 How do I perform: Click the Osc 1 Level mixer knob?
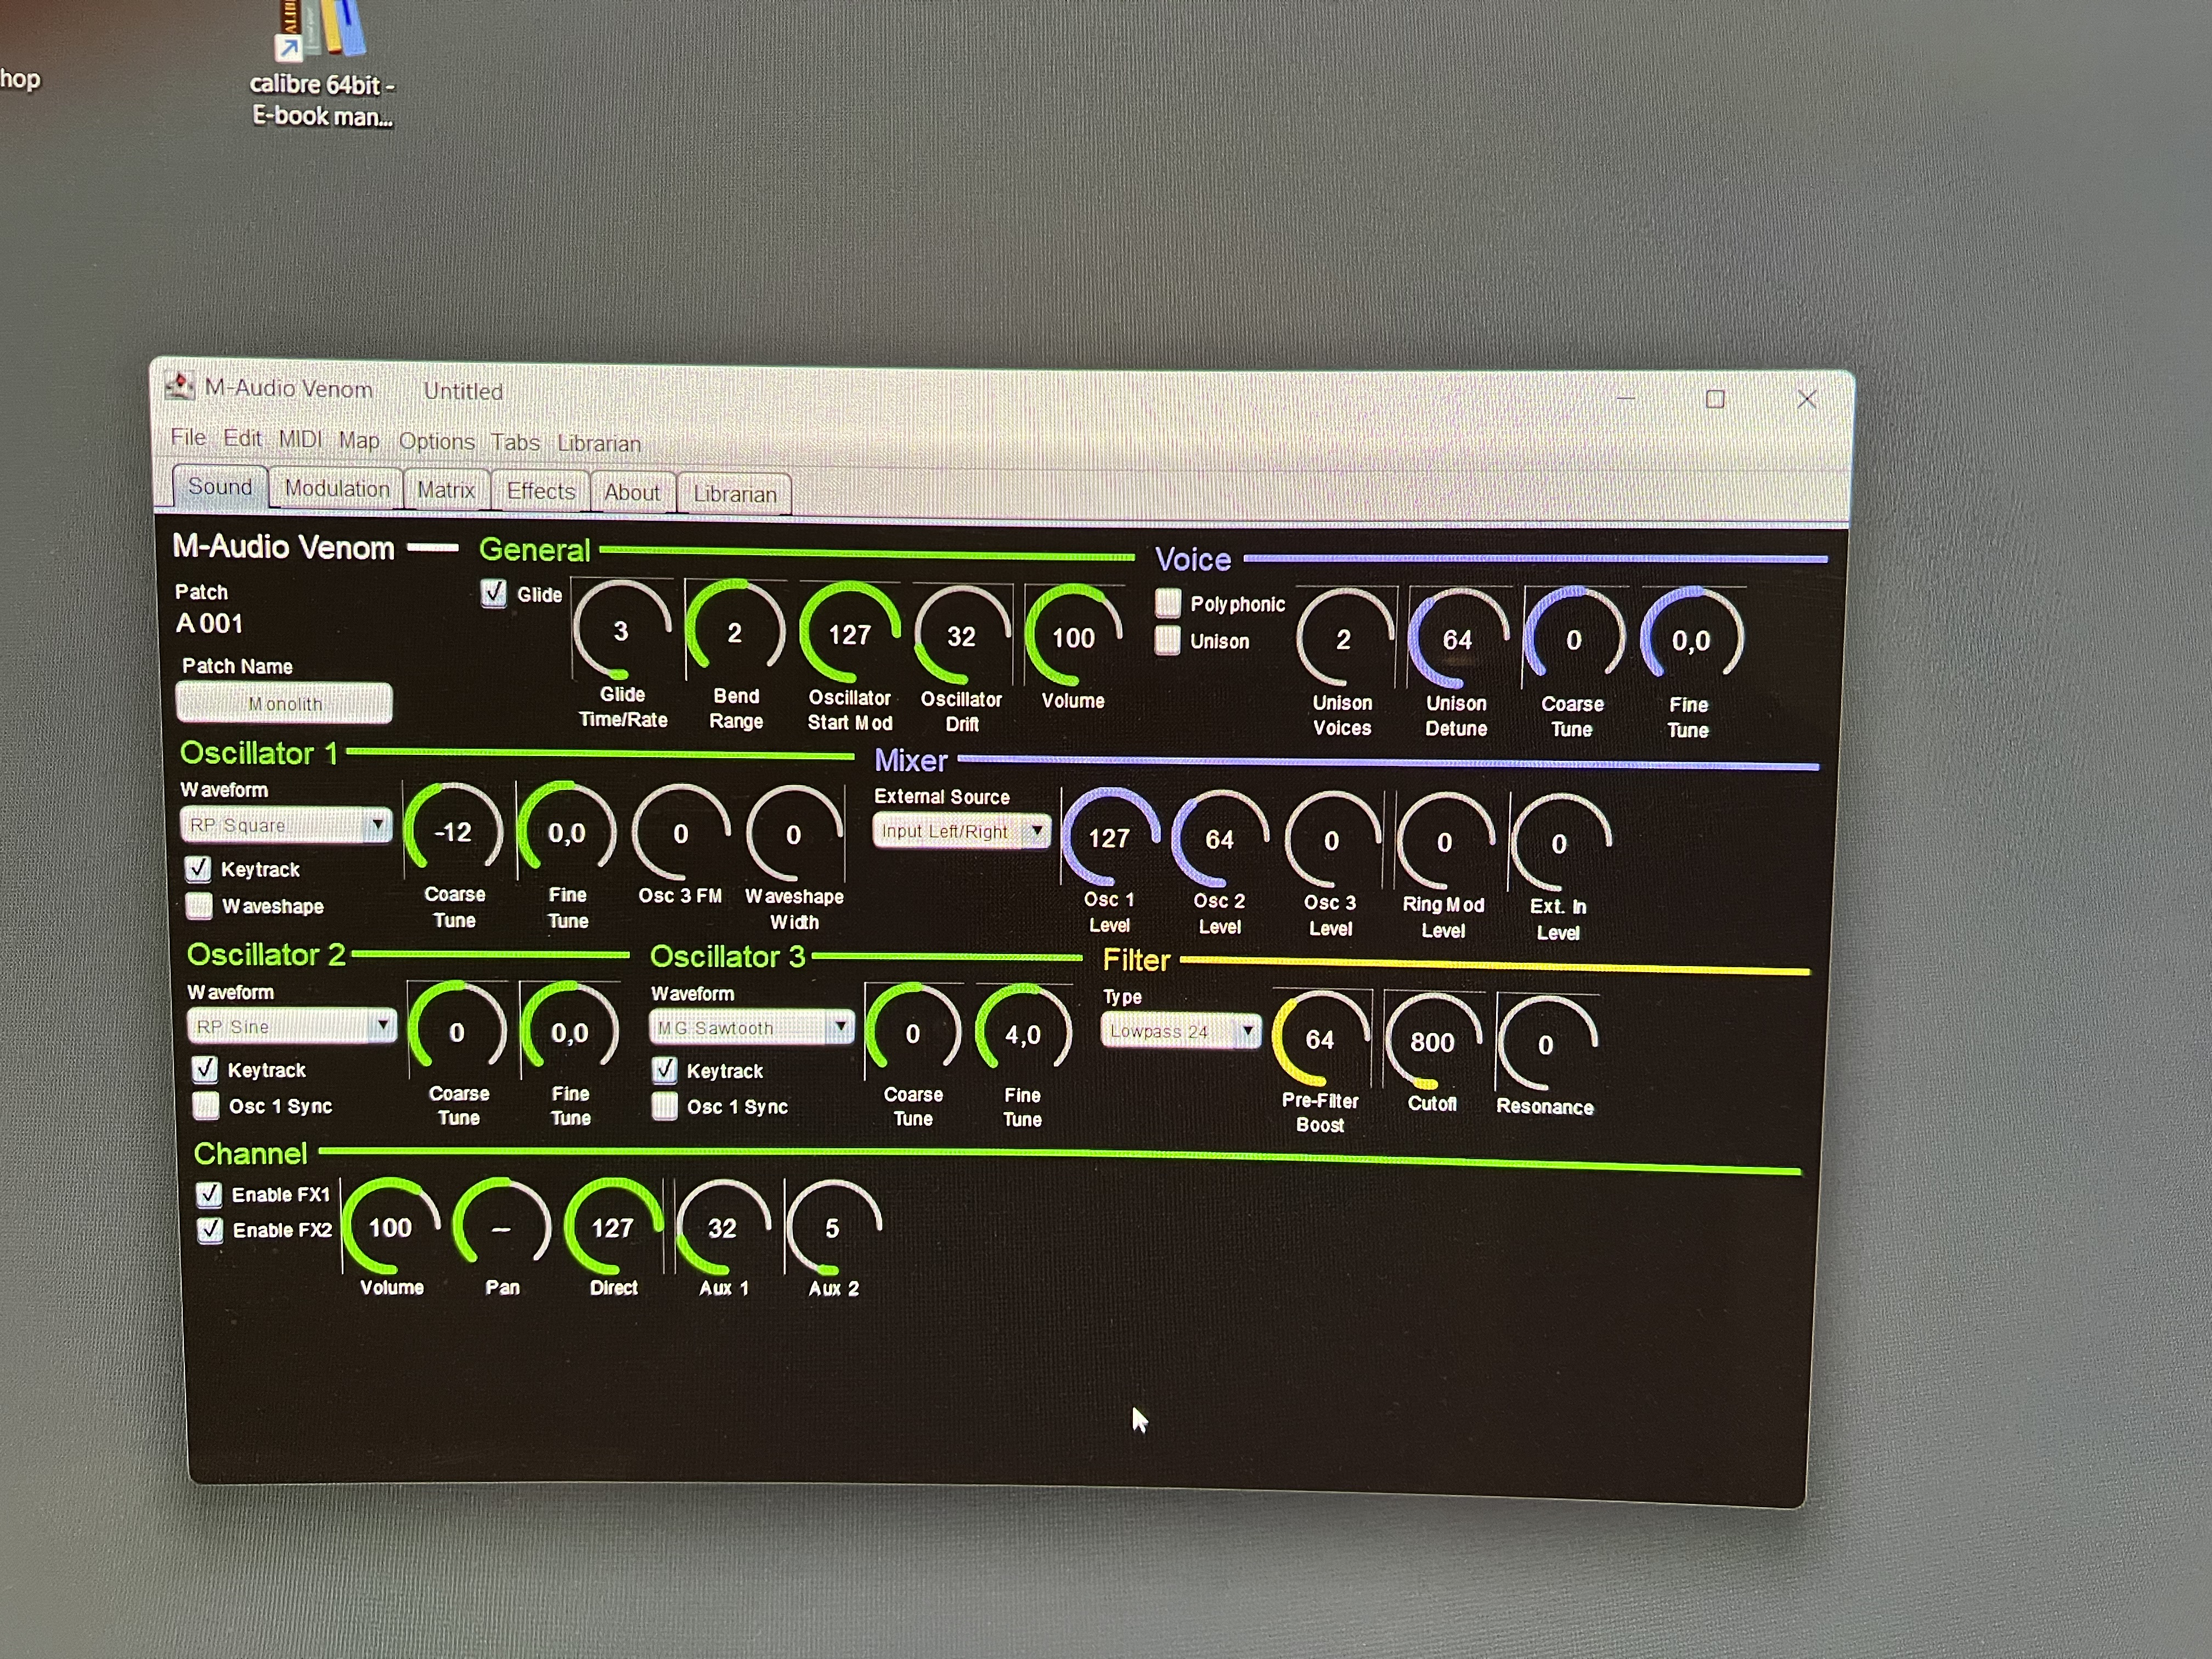(1109, 838)
